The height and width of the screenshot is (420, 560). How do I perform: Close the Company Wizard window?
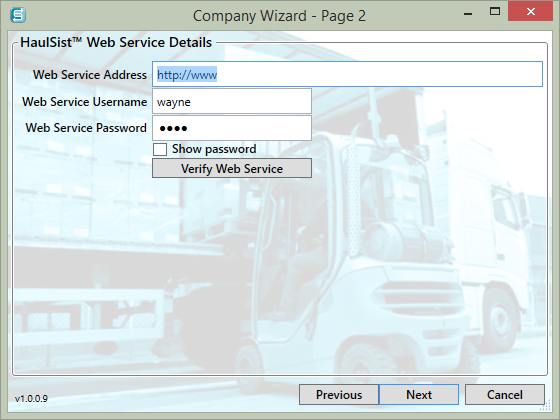pos(530,12)
